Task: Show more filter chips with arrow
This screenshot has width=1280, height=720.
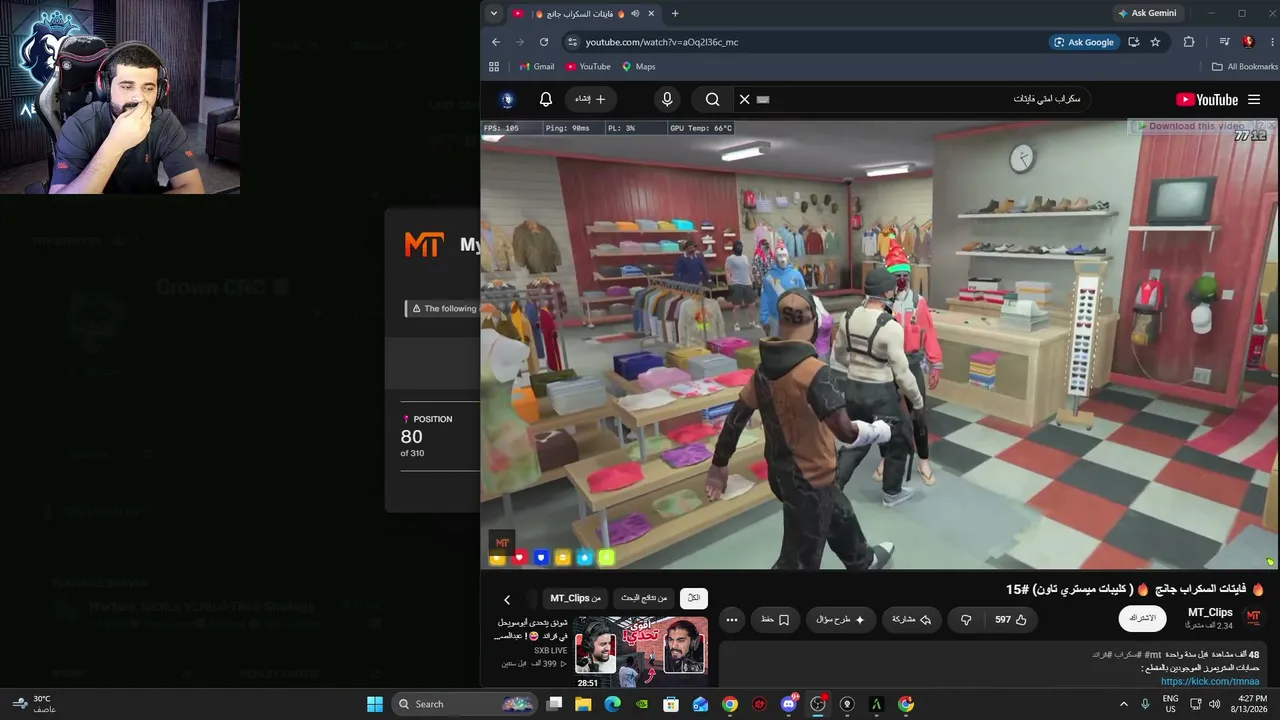Action: [507, 599]
